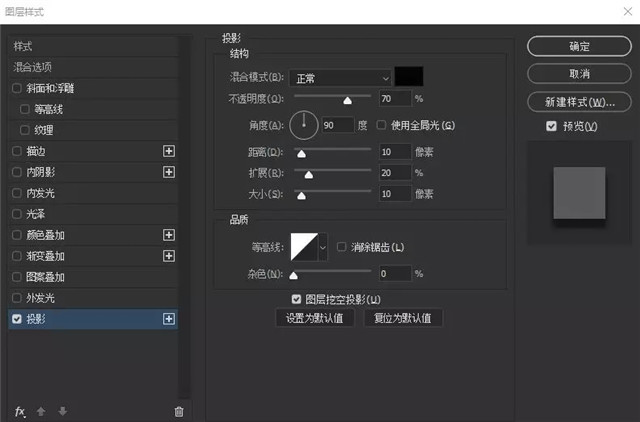Click the plus icon beside 颜色叠加

(169, 235)
